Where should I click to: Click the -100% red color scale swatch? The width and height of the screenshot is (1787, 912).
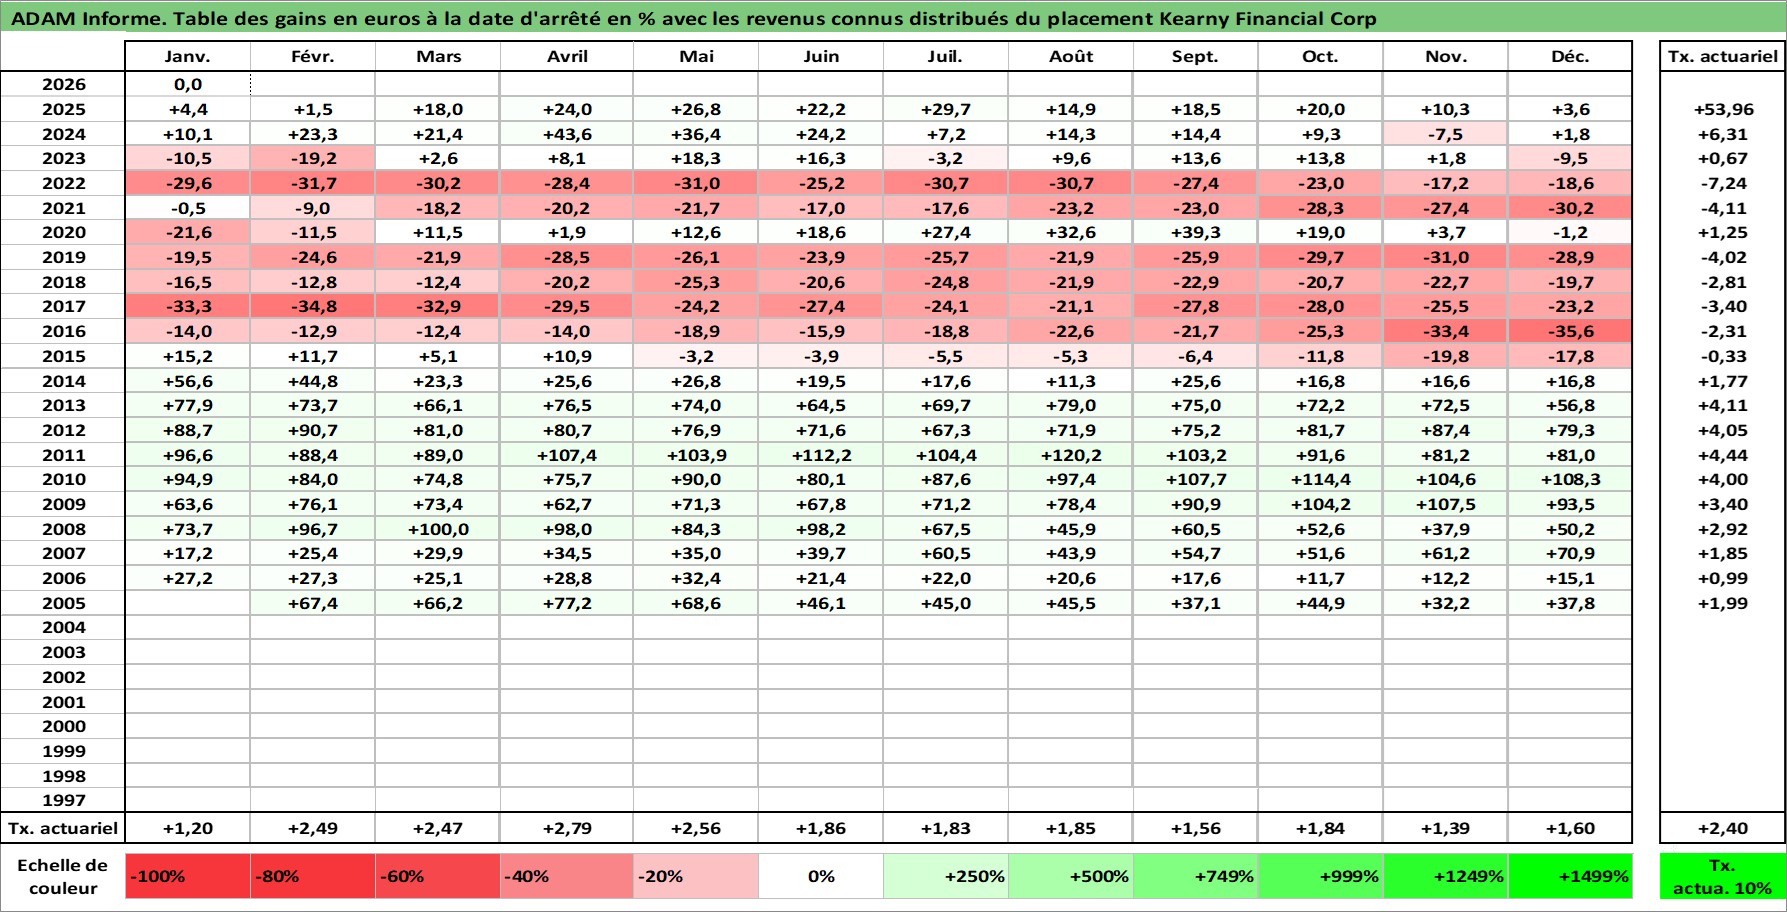188,876
